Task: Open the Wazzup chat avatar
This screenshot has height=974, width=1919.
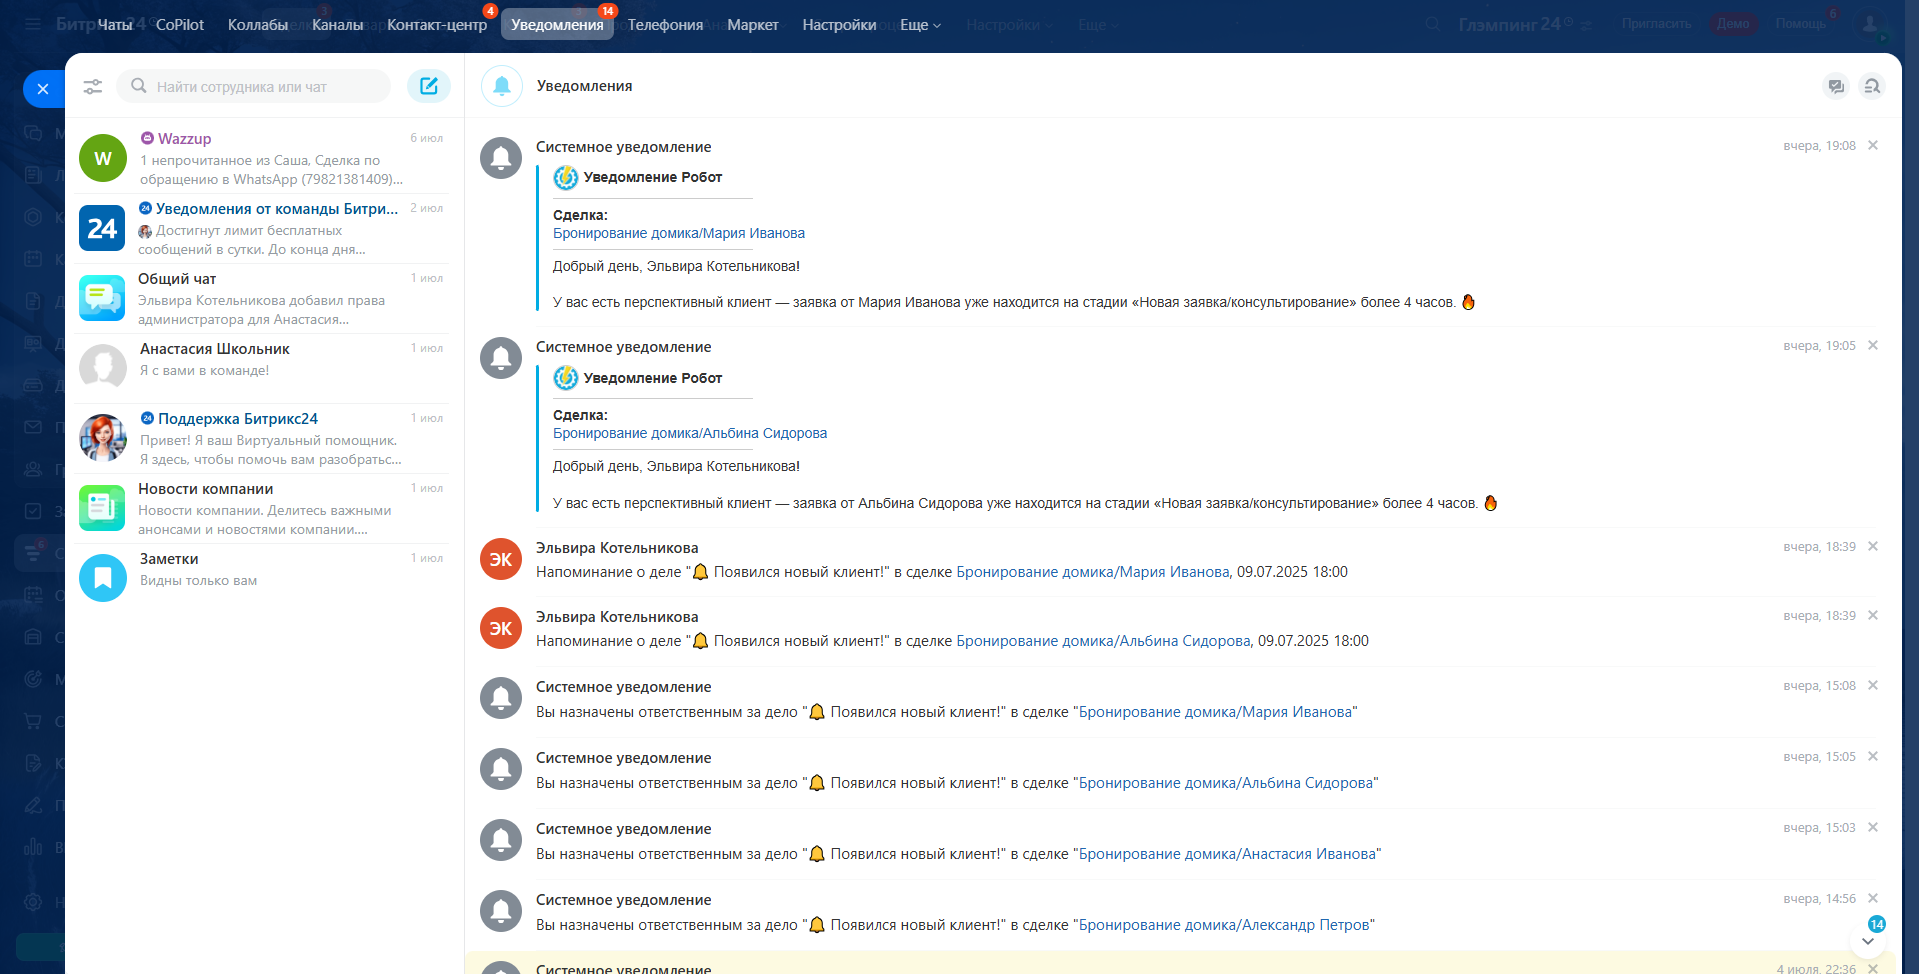Action: click(x=103, y=159)
